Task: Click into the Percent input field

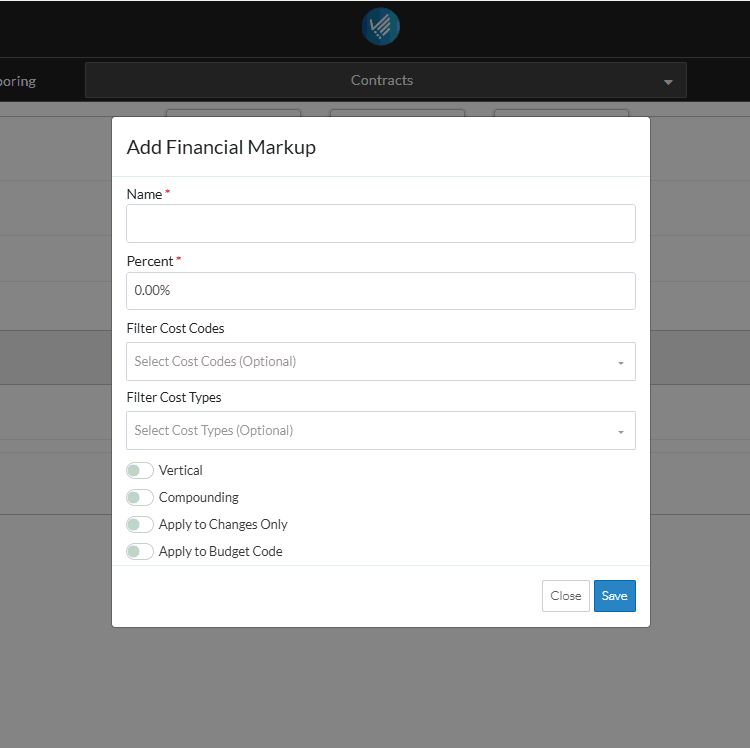Action: [x=380, y=291]
